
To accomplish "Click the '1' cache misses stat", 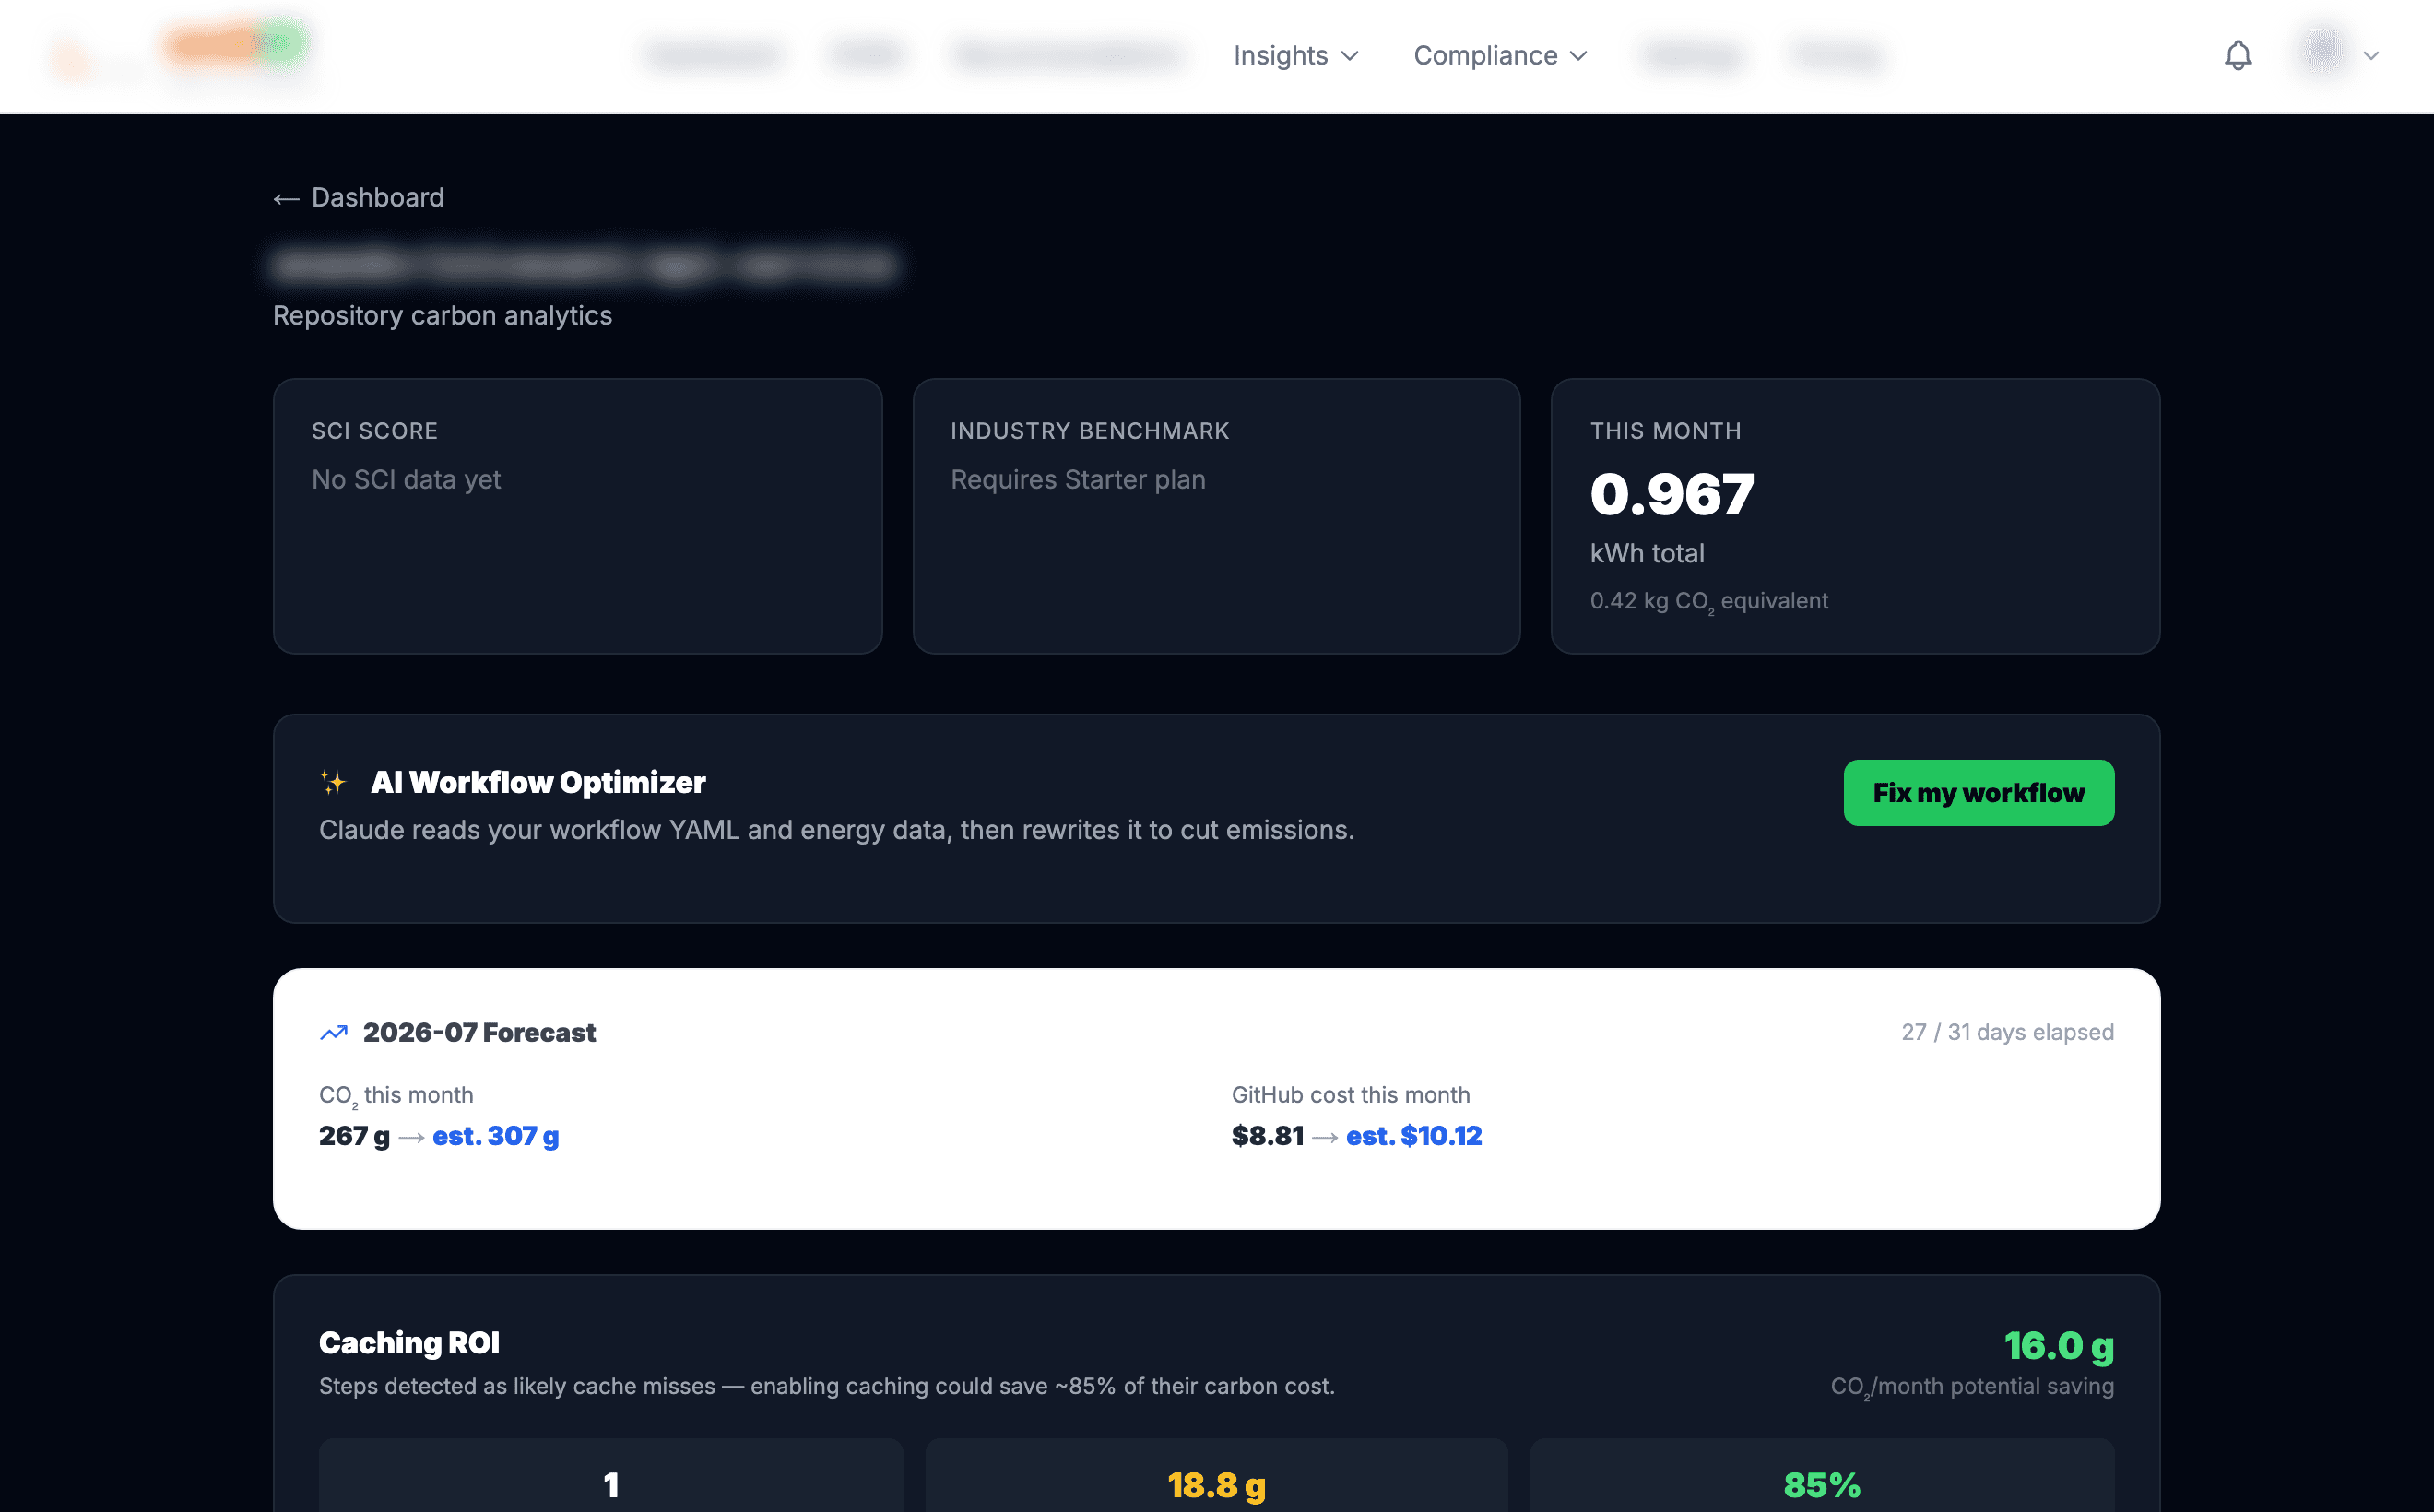I will coord(611,1485).
